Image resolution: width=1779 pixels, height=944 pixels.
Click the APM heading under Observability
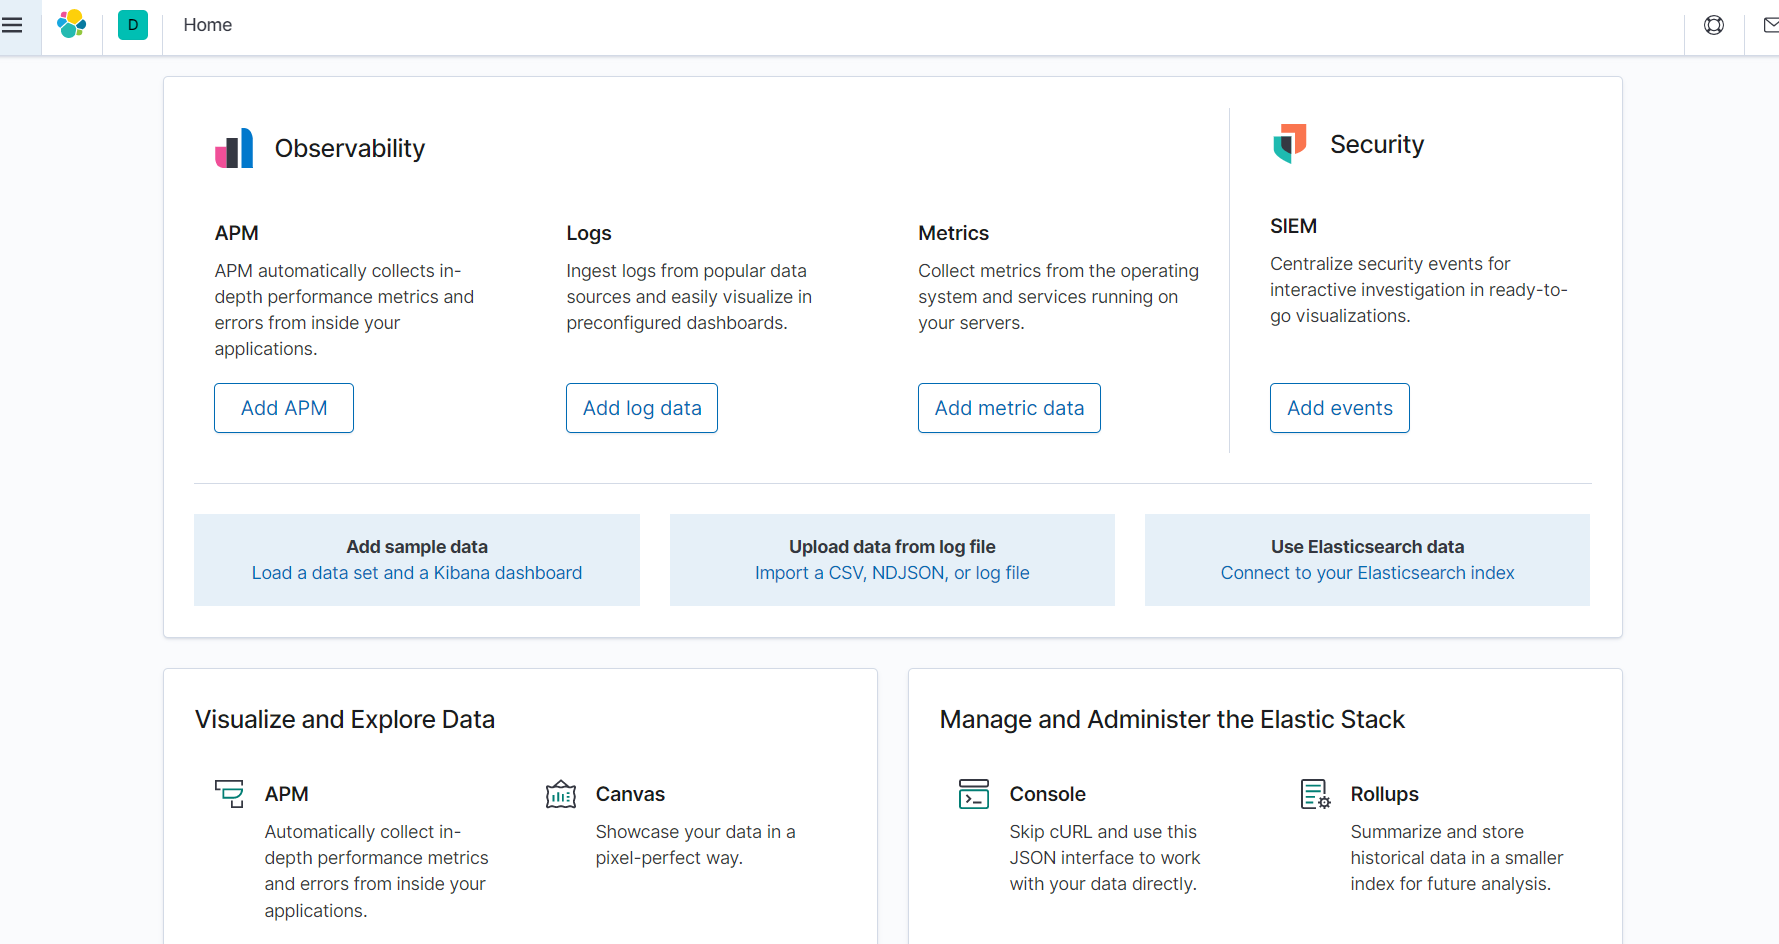coord(237,233)
